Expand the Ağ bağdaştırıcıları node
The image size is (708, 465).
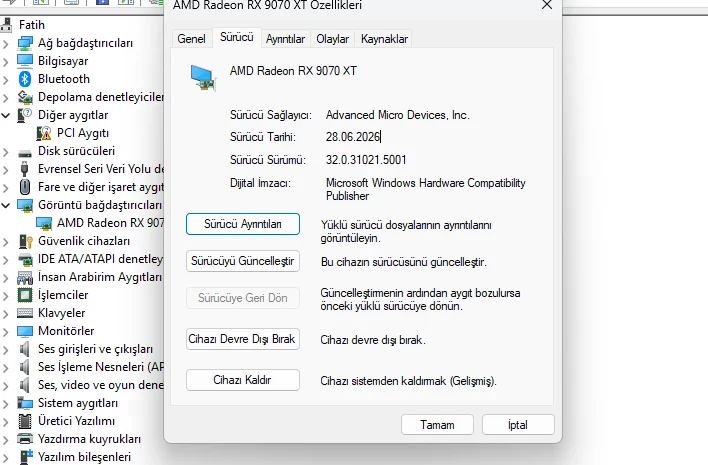6,44
